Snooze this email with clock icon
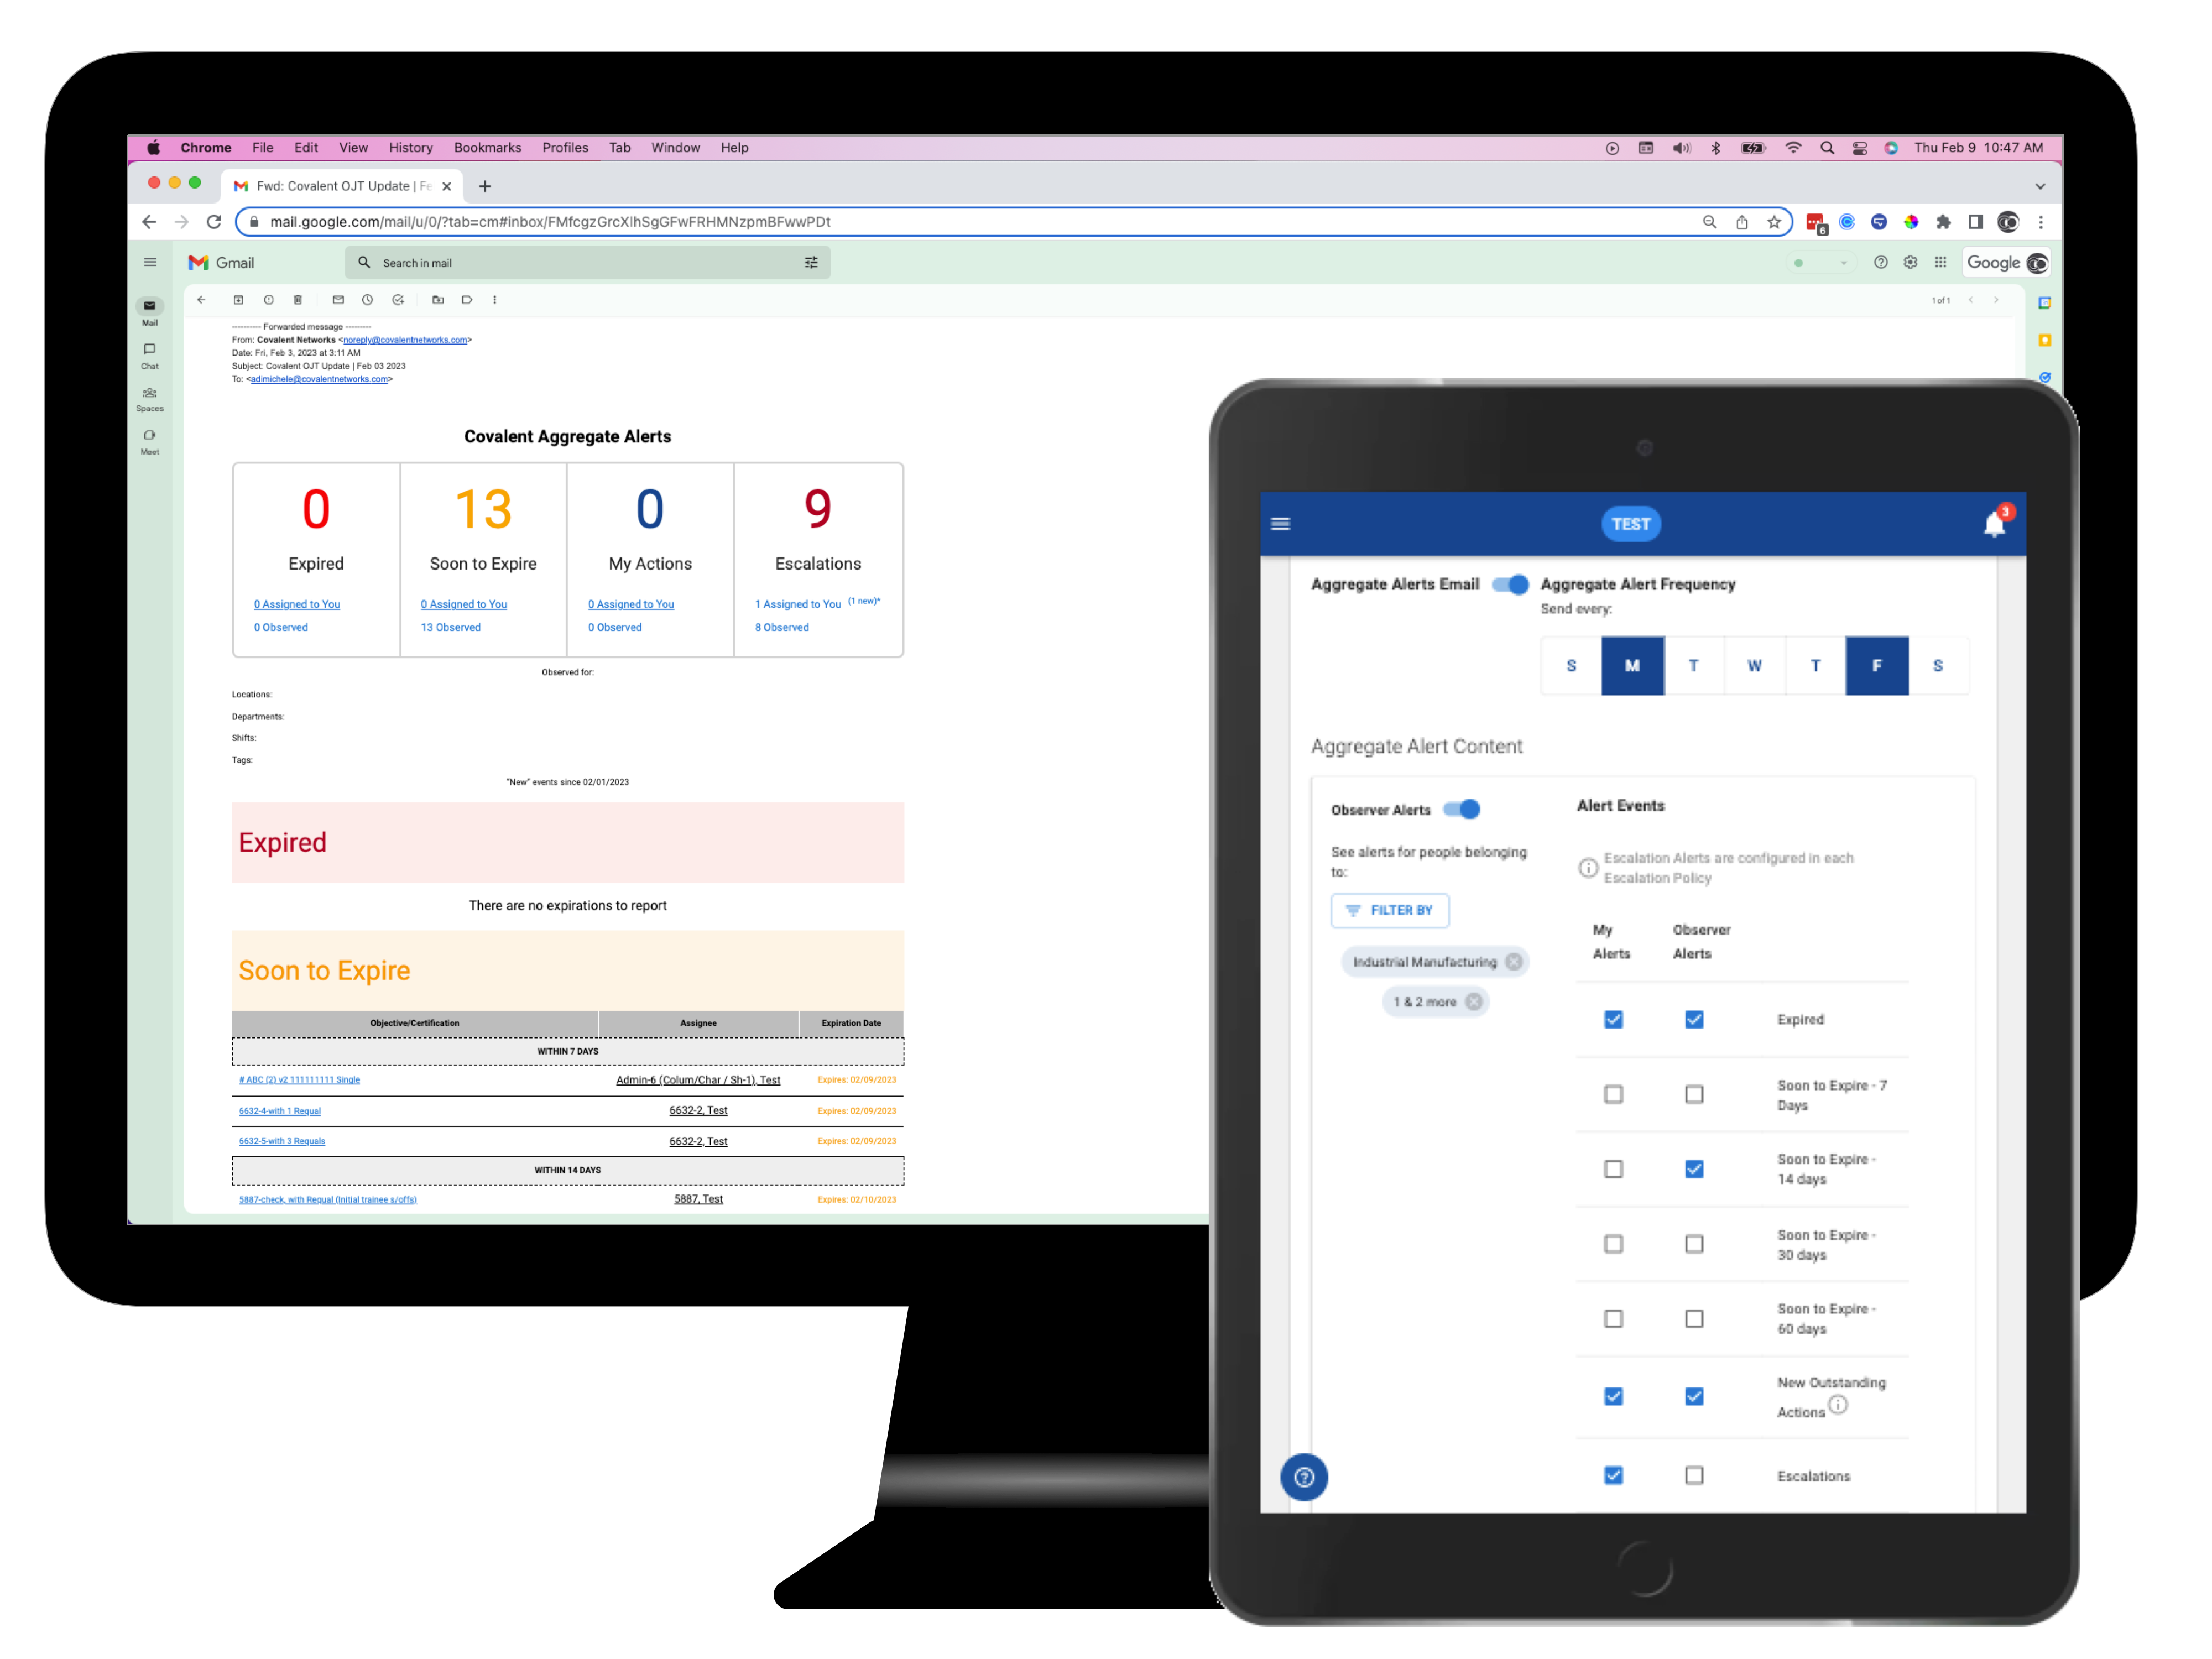2212x1659 pixels. coord(367,300)
